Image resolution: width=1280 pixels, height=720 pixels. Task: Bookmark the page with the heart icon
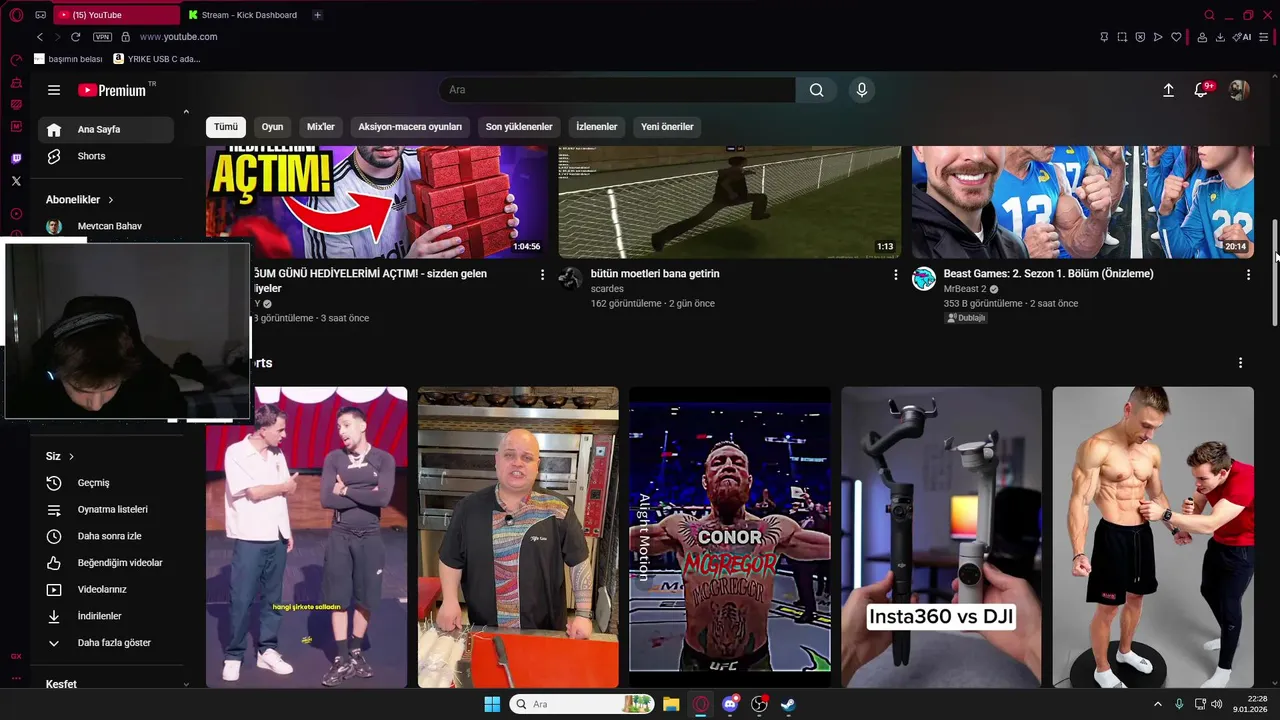click(1176, 37)
